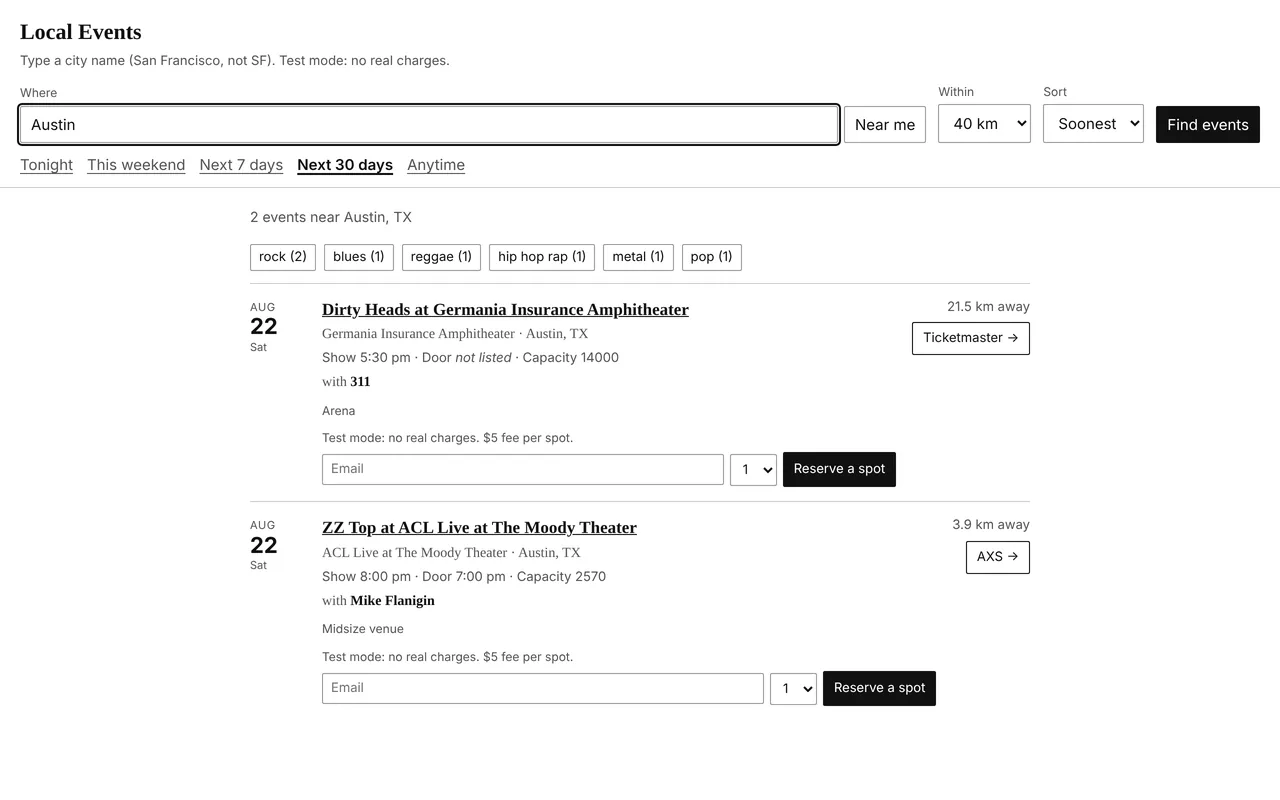Toggle the reggae (1) genre chip

click(441, 257)
